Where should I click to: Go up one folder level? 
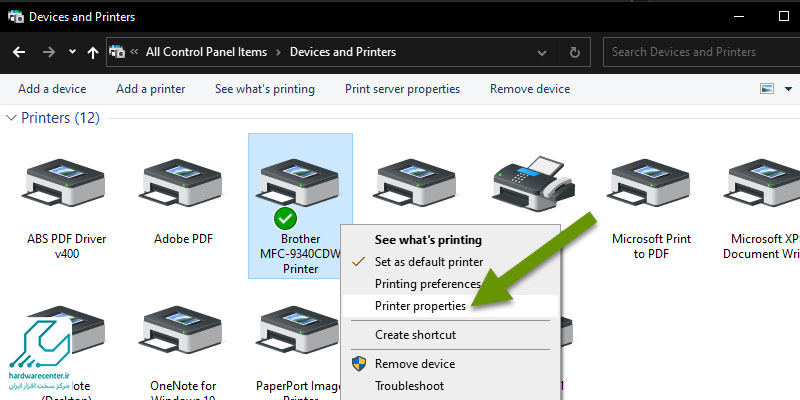coord(93,52)
